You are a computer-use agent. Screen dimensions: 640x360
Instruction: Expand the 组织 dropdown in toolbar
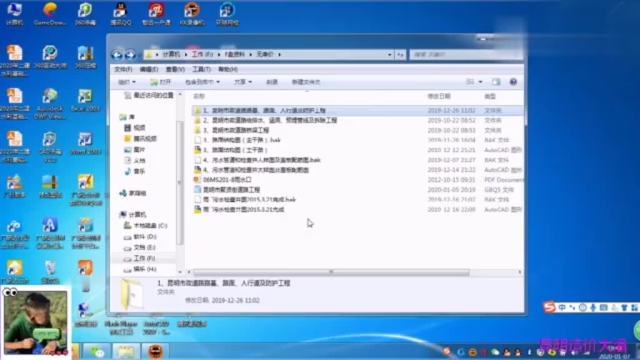127,82
